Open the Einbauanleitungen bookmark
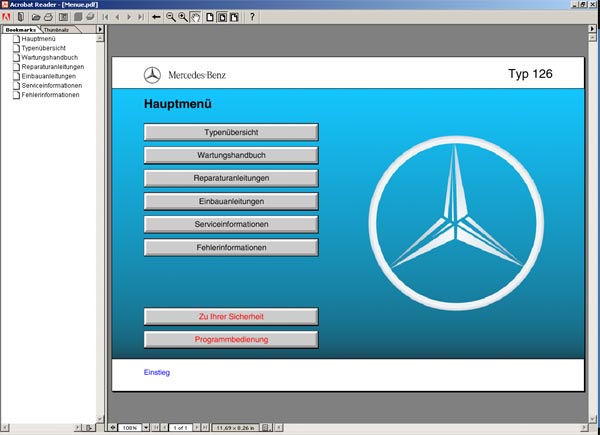This screenshot has width=600, height=435. [x=48, y=76]
